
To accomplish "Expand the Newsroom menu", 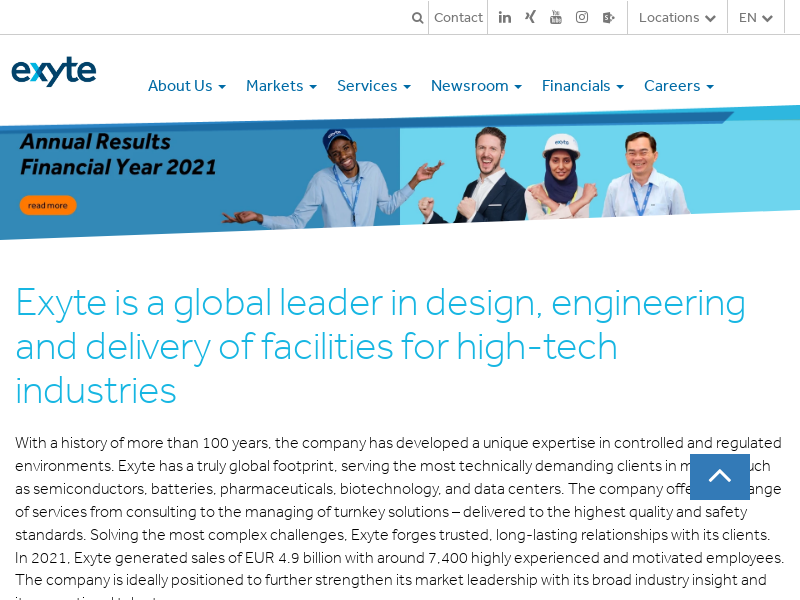I will (x=476, y=86).
